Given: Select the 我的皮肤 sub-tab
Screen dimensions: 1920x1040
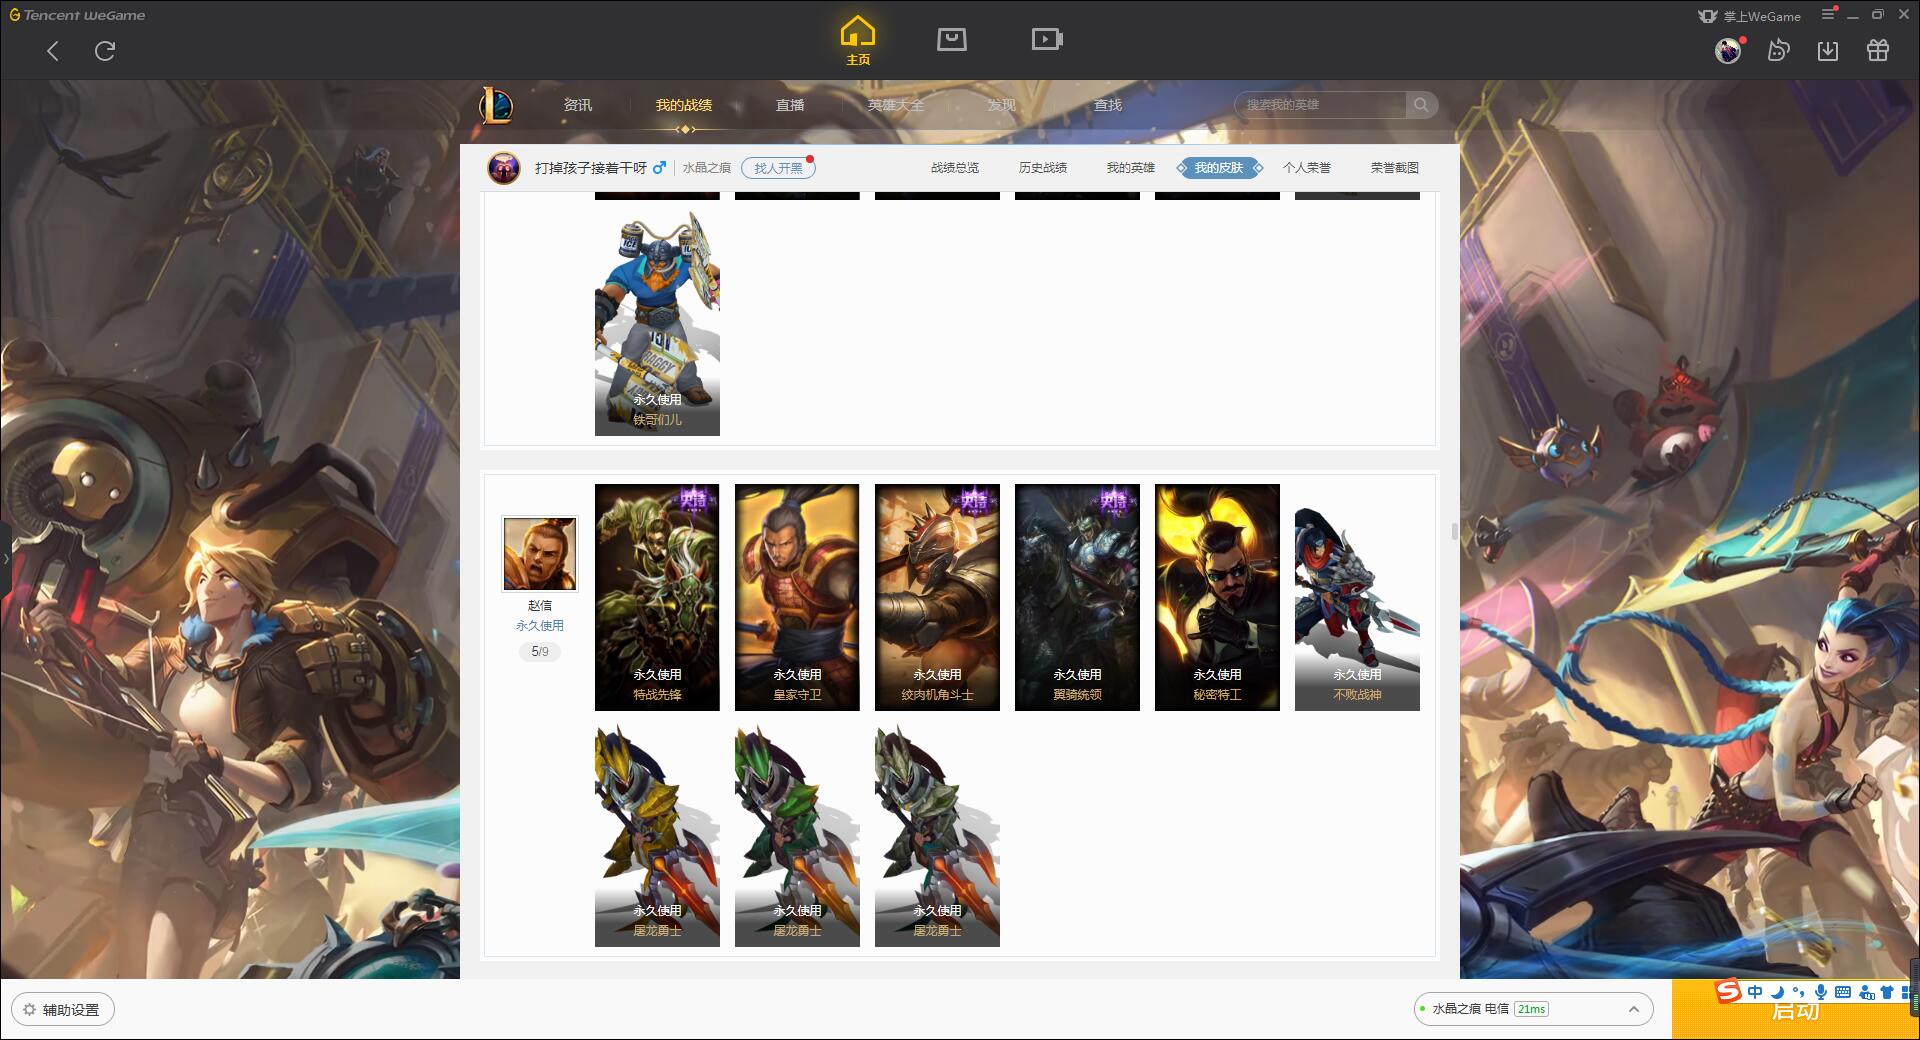Looking at the screenshot, I should click(1219, 168).
